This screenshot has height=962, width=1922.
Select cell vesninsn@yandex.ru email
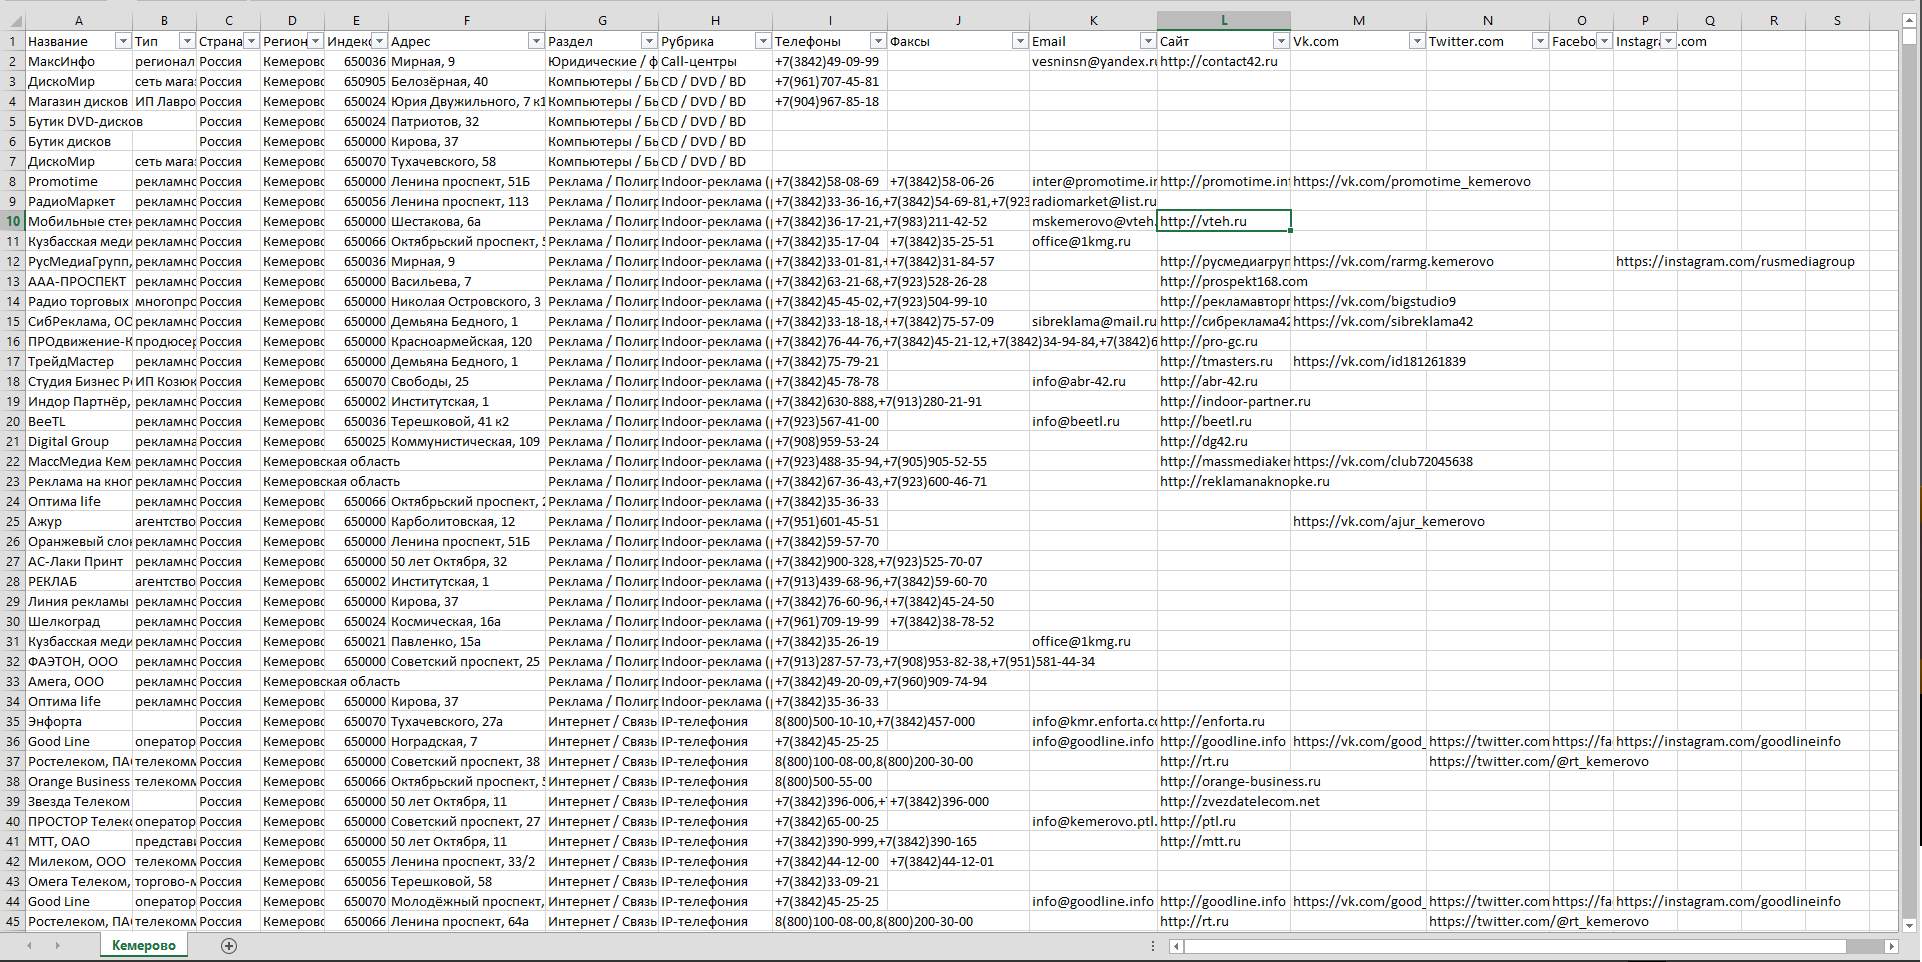[x=1093, y=61]
